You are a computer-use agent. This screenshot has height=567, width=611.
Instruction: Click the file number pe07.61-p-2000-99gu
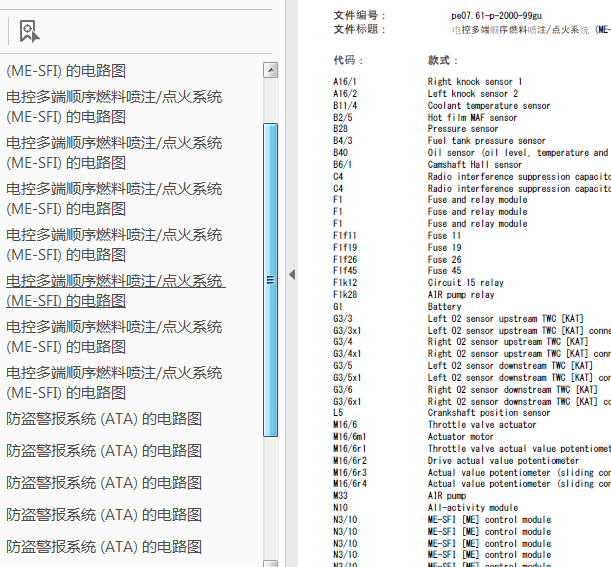[496, 16]
